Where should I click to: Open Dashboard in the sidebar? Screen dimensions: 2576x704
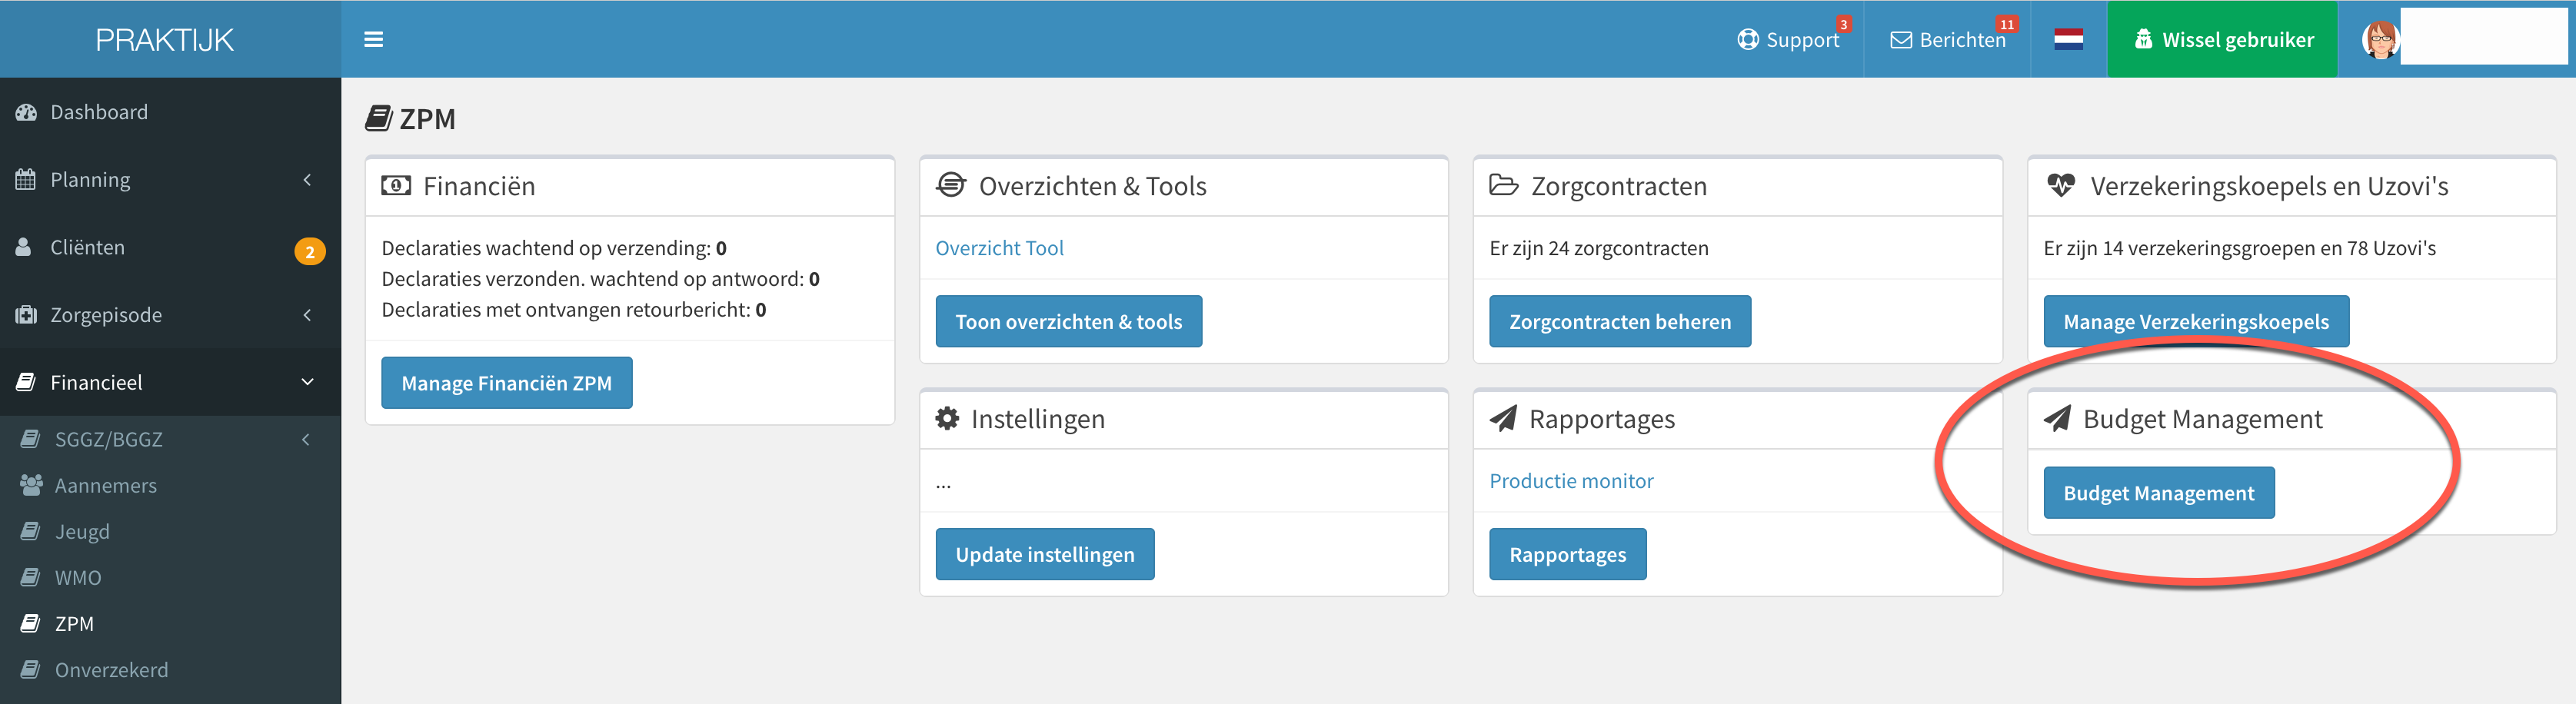pyautogui.click(x=170, y=112)
